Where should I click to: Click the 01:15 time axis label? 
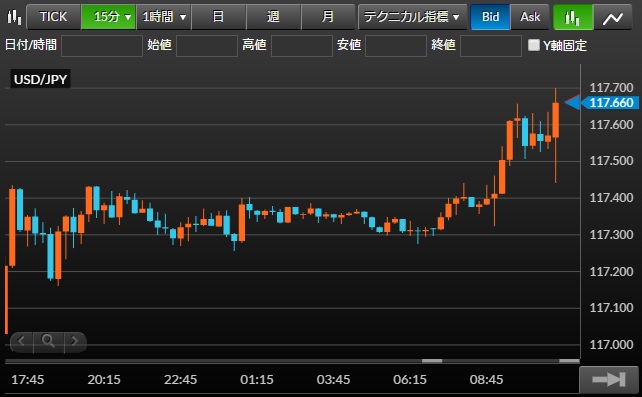[x=257, y=379]
